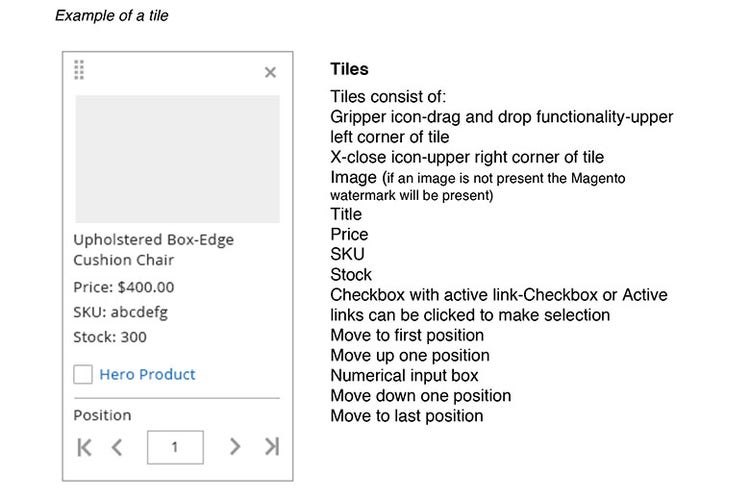Screen dimensions: 750x500
Task: Click the bold Tiles heading
Action: (x=349, y=70)
